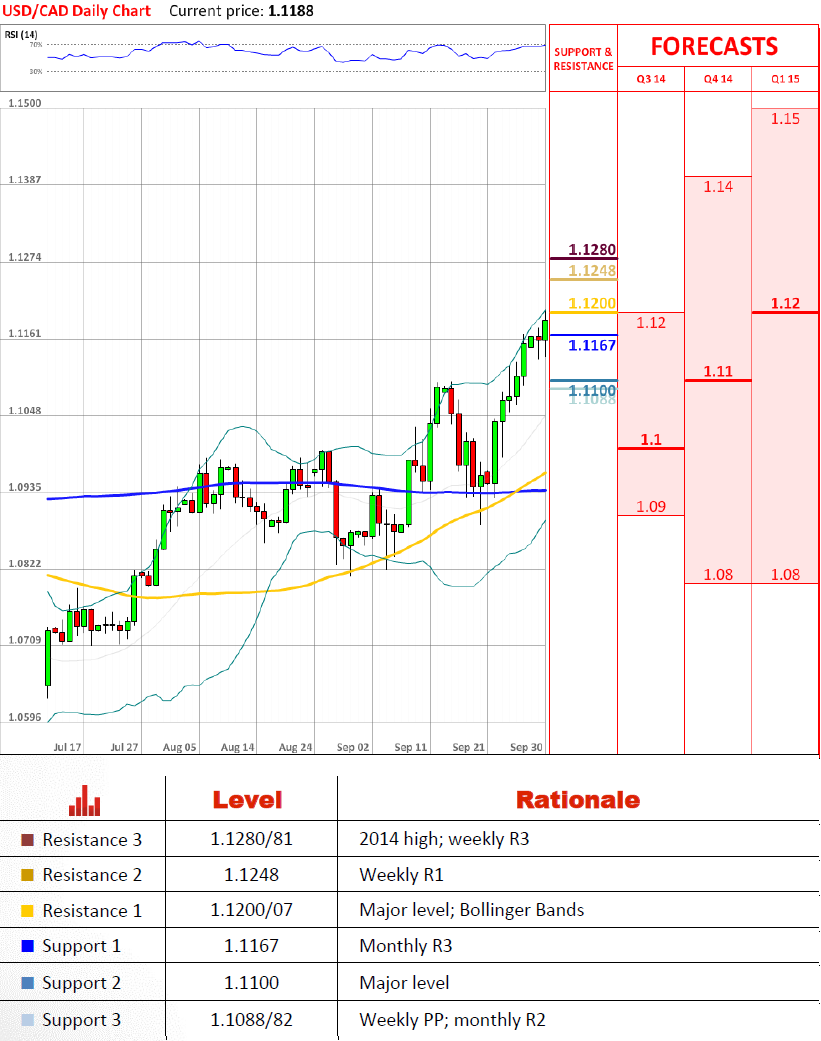Screen dimensions: 821x1041
Task: Click the 'FORECASTS' heading
Action: click(714, 46)
